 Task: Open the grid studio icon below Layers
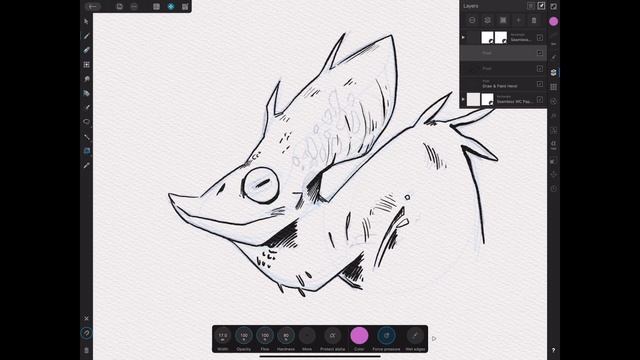[x=553, y=87]
